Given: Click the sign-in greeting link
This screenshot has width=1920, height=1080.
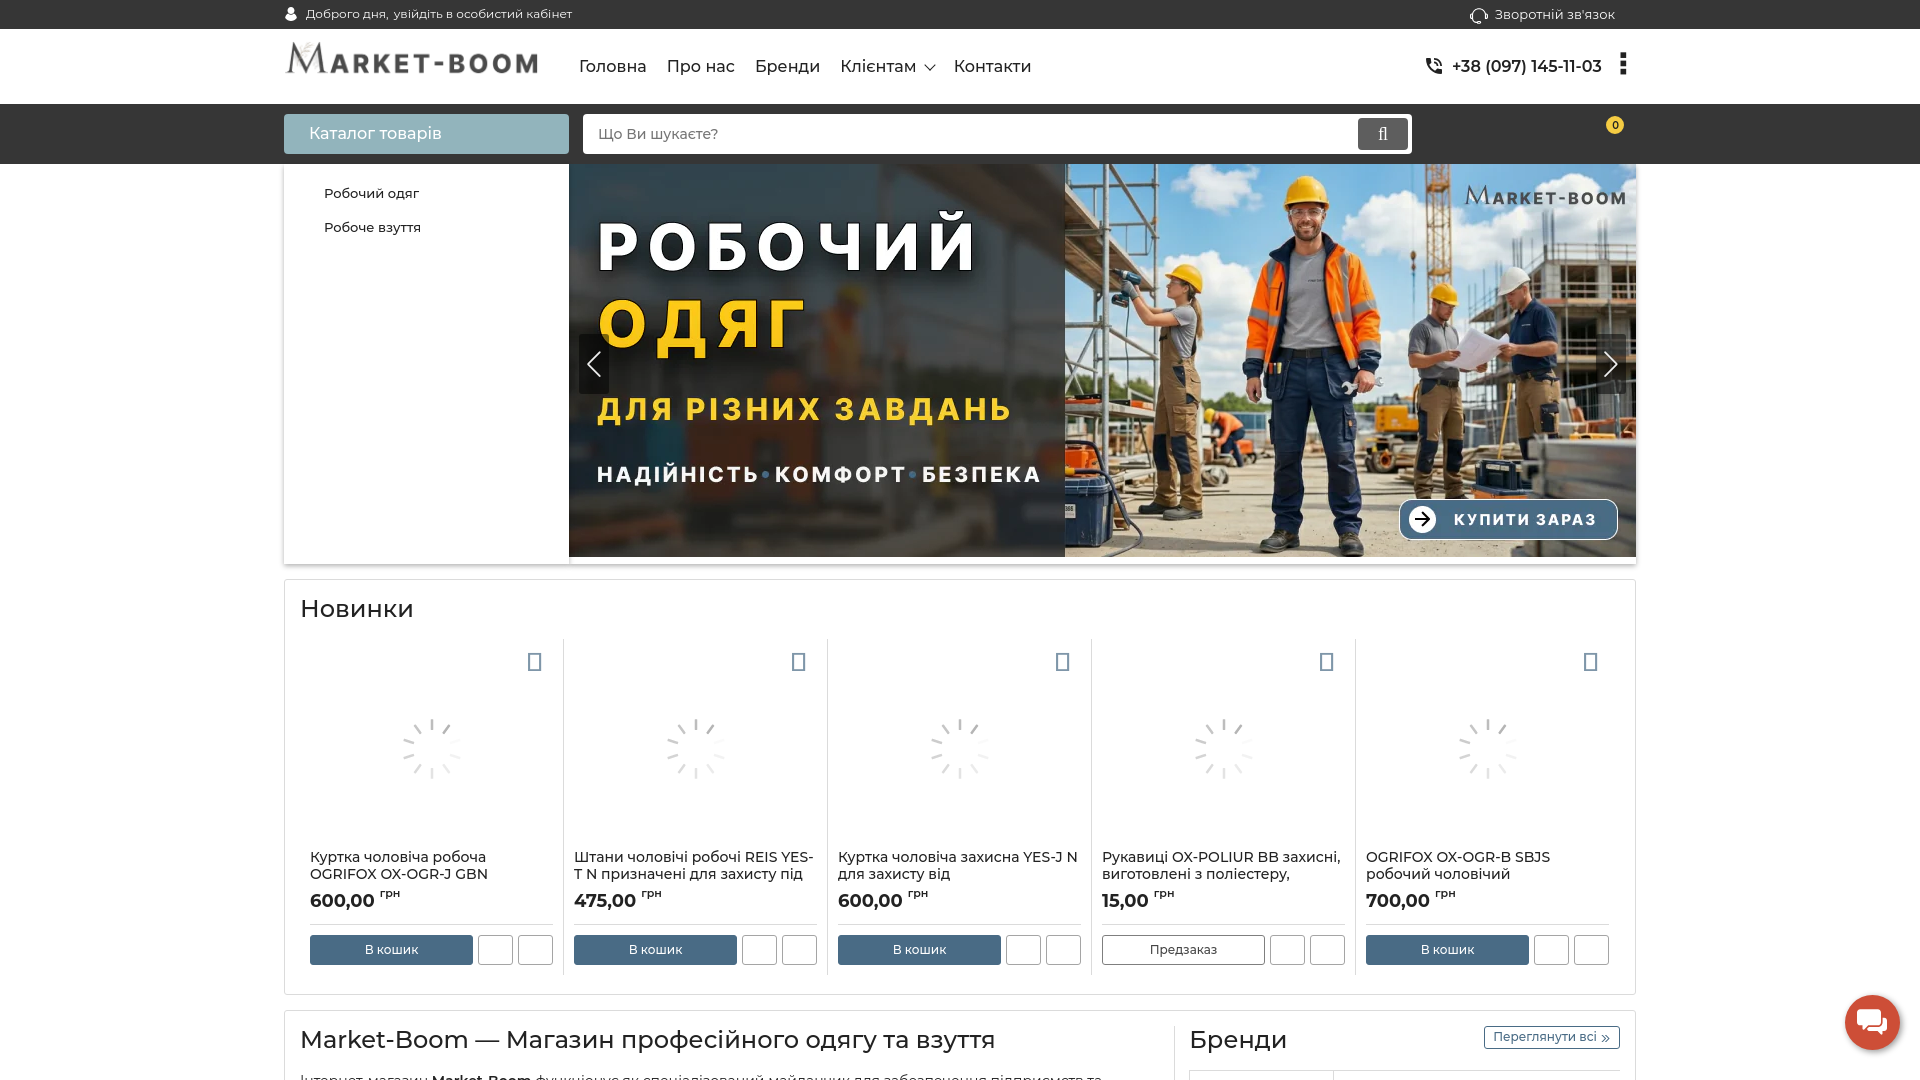Looking at the screenshot, I should (439, 14).
